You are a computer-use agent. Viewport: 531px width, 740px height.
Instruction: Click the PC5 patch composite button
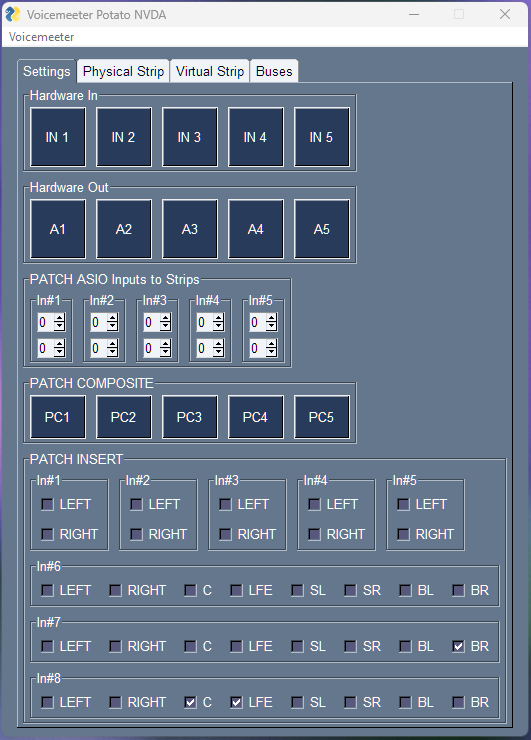point(321,417)
